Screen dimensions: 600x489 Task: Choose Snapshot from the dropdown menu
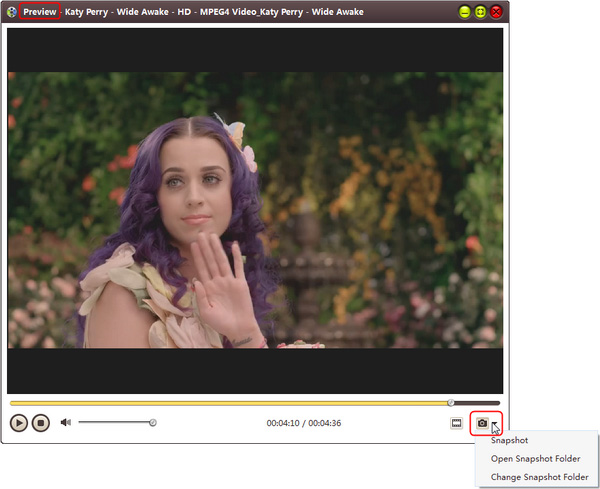(x=509, y=440)
